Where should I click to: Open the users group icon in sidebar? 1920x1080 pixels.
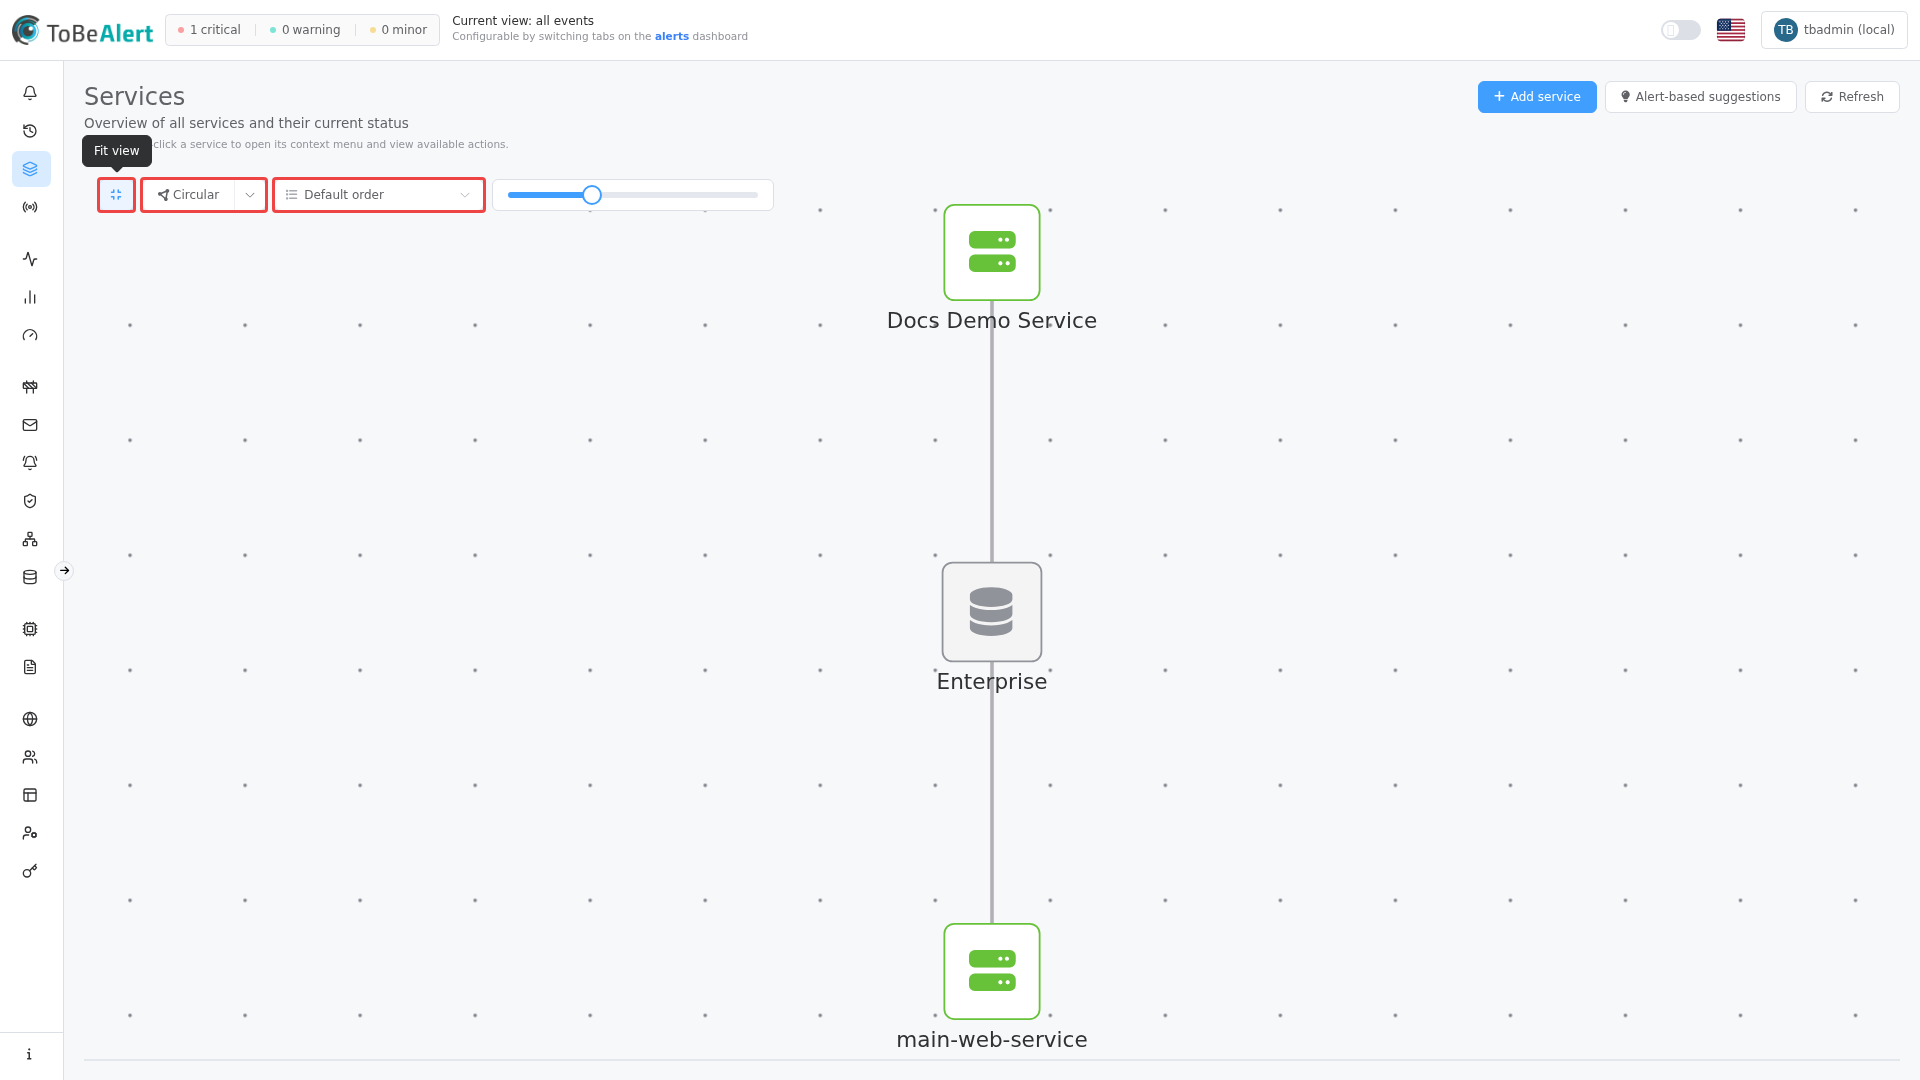(30, 757)
